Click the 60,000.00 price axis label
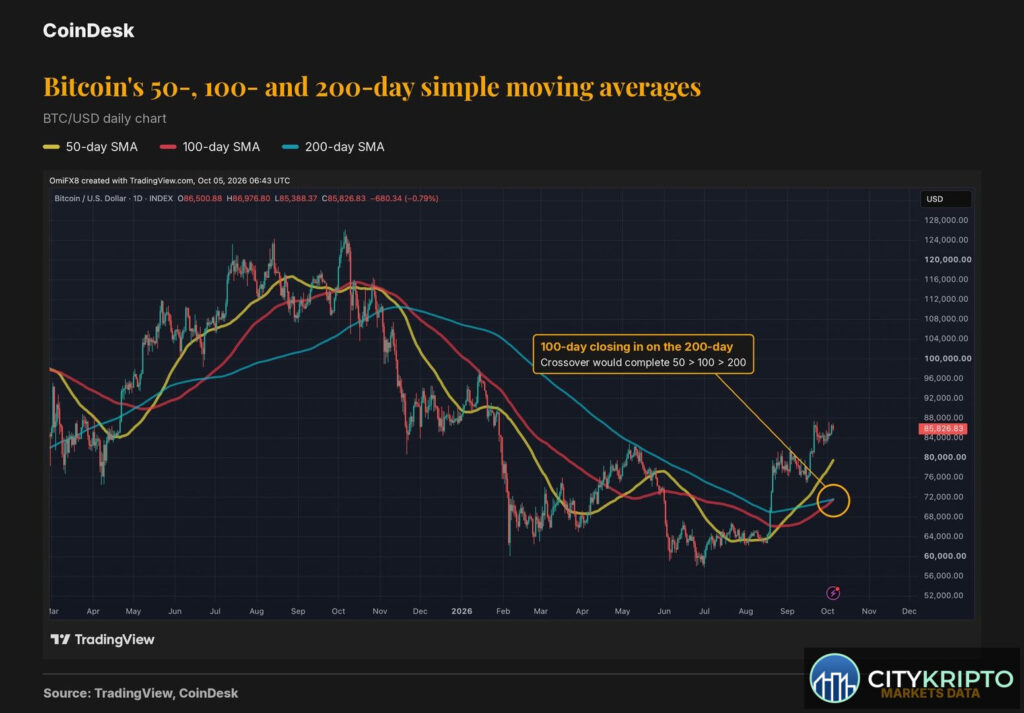 click(945, 556)
